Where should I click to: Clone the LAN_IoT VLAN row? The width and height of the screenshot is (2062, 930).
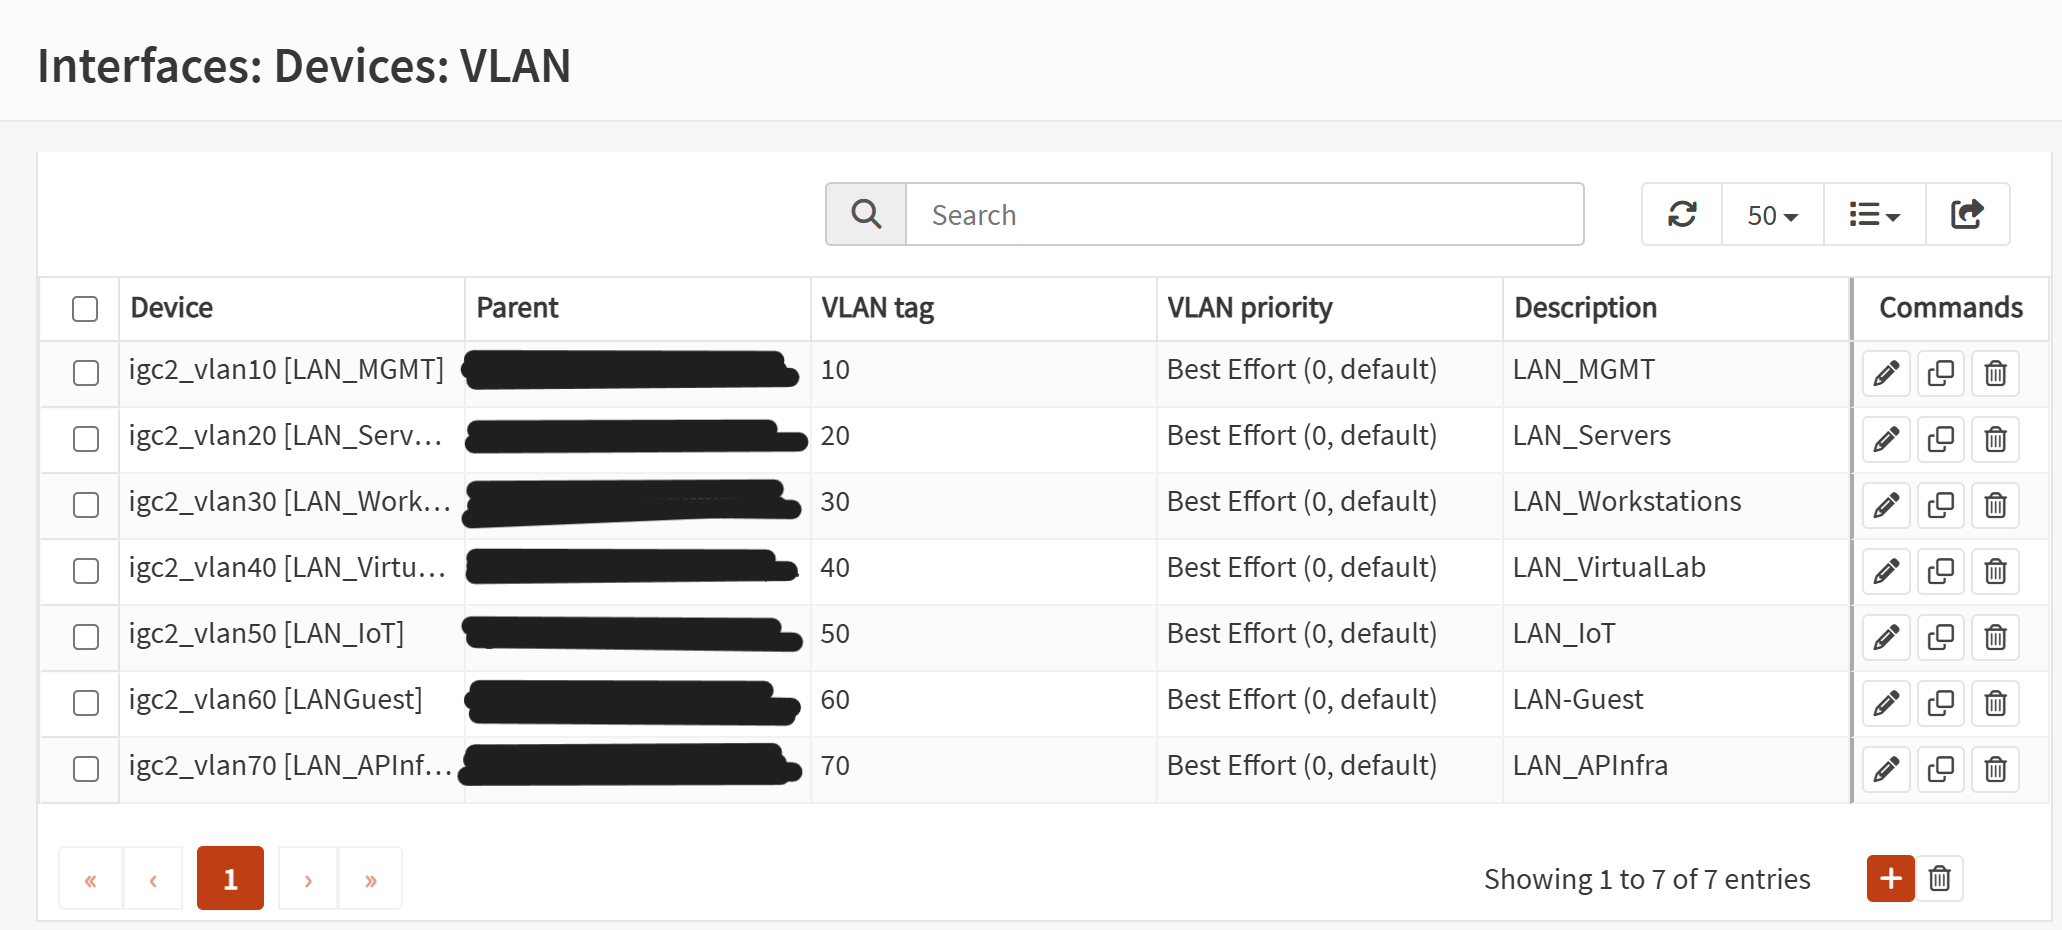(1940, 637)
